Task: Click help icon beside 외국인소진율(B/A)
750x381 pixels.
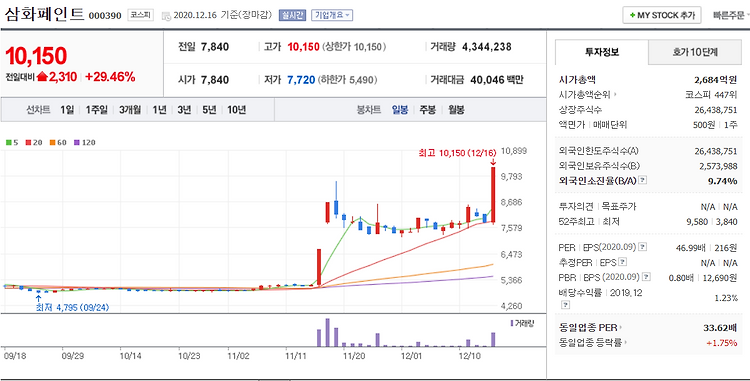Action: click(643, 181)
